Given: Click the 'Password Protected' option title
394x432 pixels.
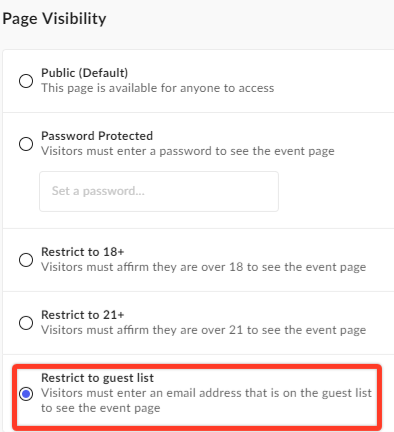Looking at the screenshot, I should click(97, 136).
